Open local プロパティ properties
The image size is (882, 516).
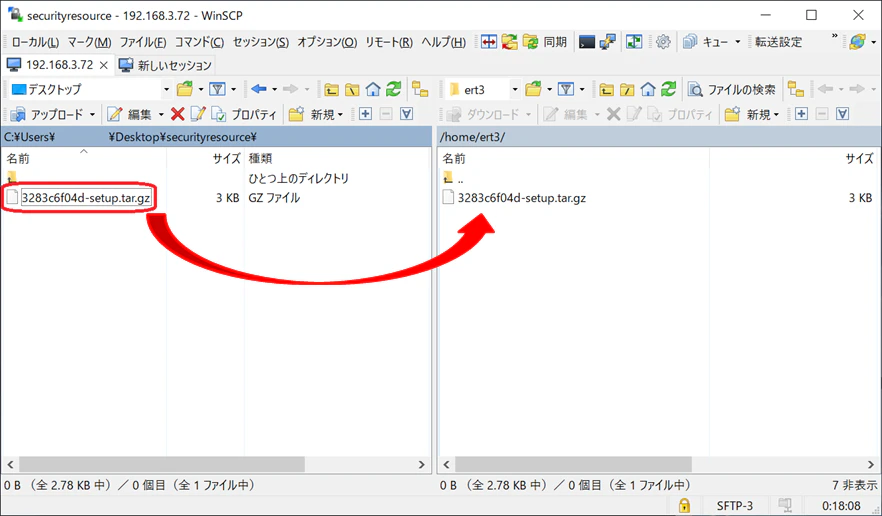(x=244, y=115)
